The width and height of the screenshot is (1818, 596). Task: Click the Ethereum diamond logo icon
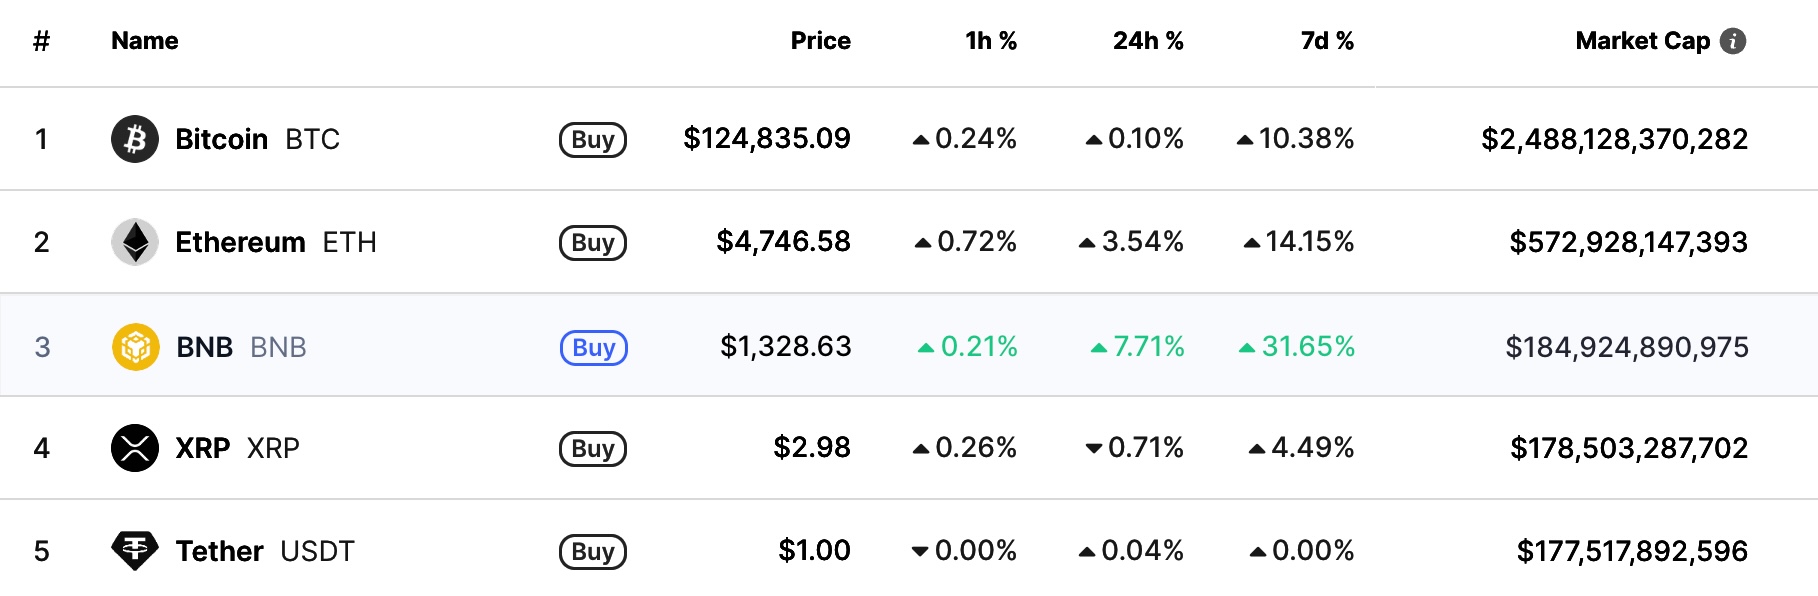135,242
